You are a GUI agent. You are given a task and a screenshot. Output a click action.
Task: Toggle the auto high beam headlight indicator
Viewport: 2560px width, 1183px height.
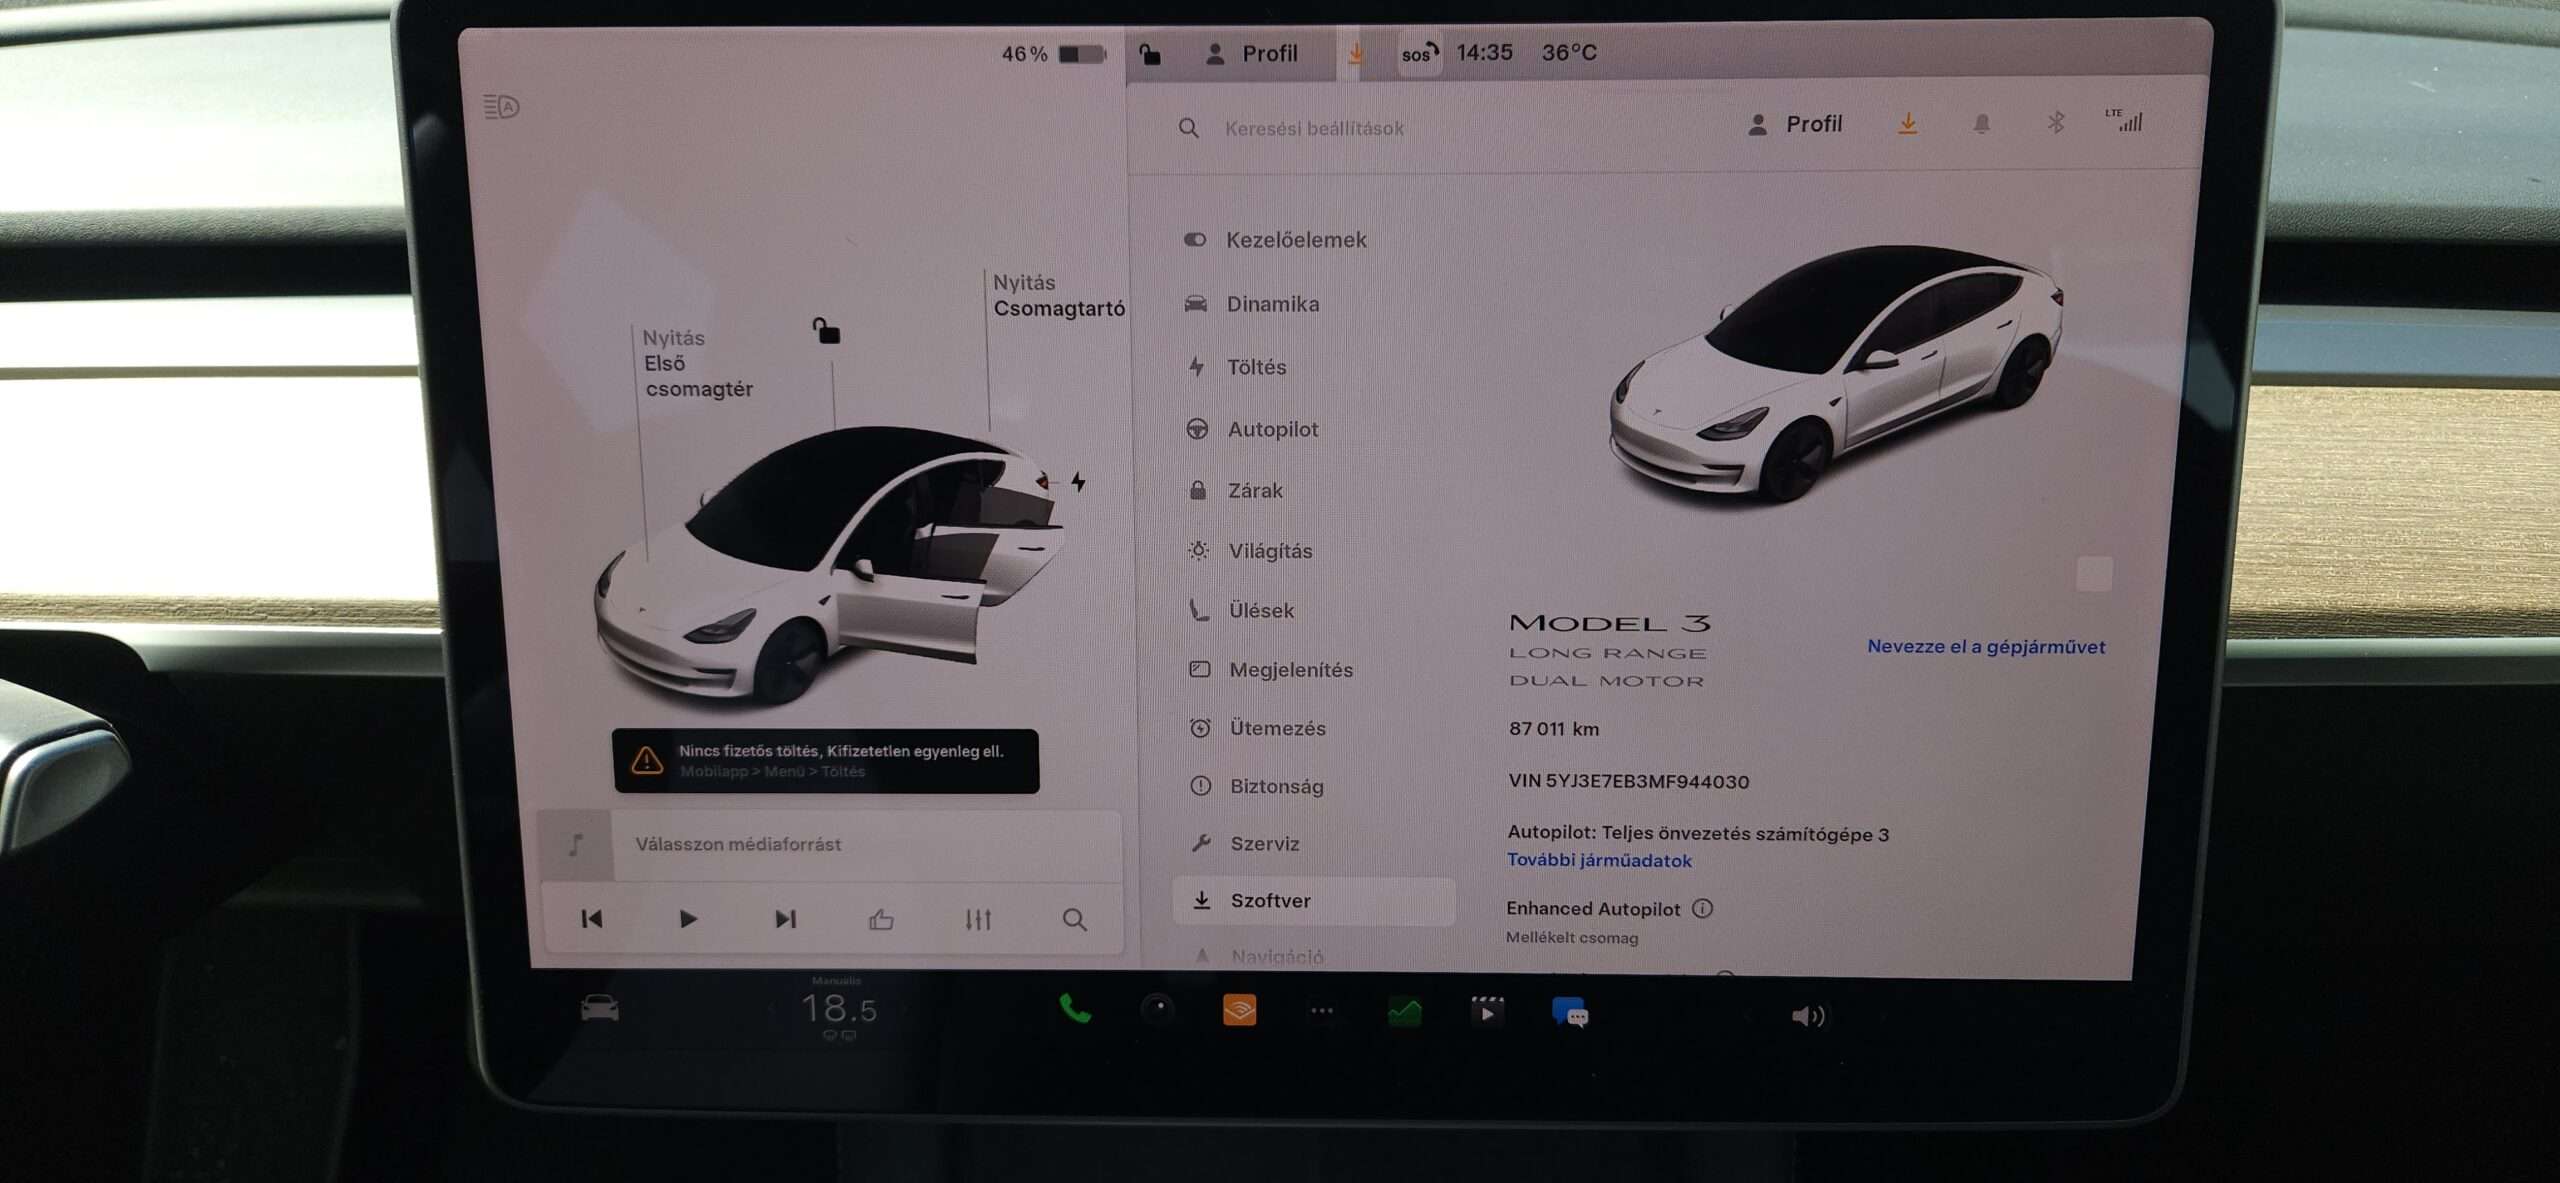tap(501, 106)
